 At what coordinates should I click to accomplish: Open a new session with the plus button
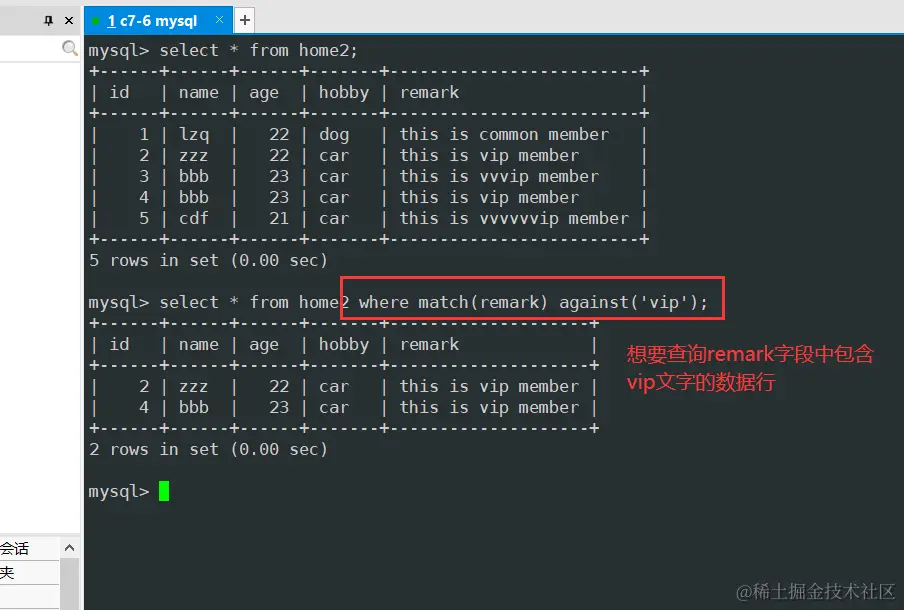[245, 20]
